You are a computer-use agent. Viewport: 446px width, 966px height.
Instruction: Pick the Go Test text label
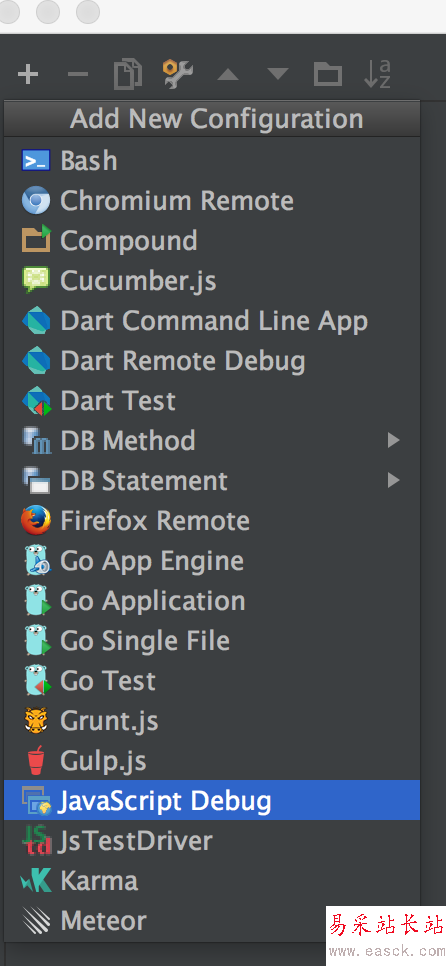pyautogui.click(x=108, y=681)
